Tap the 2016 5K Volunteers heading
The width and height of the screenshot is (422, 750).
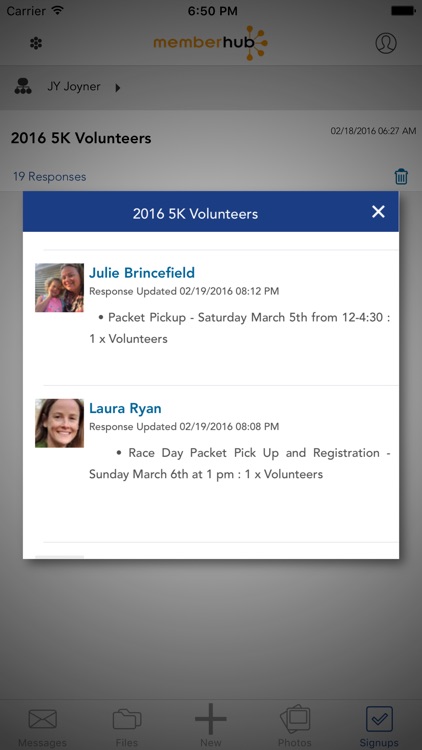81,138
